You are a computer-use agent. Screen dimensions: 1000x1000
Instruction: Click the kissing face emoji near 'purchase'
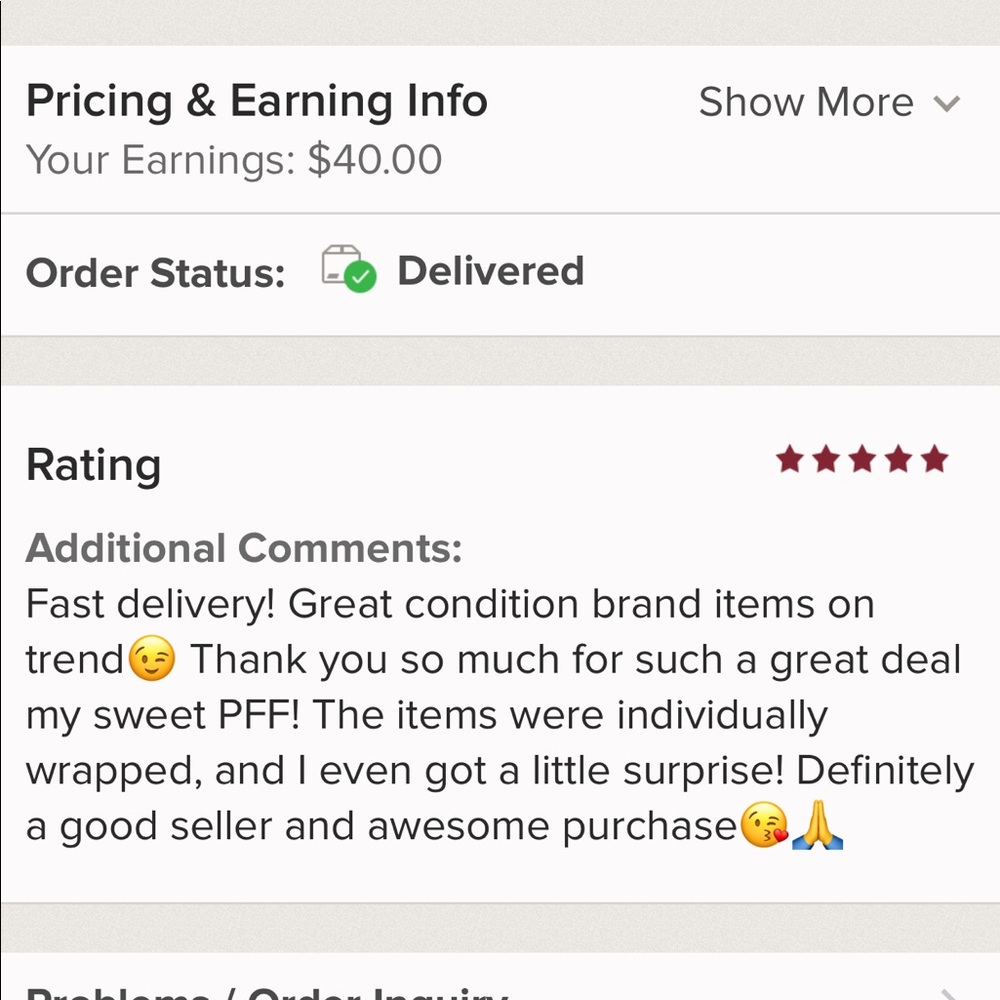pos(765,826)
